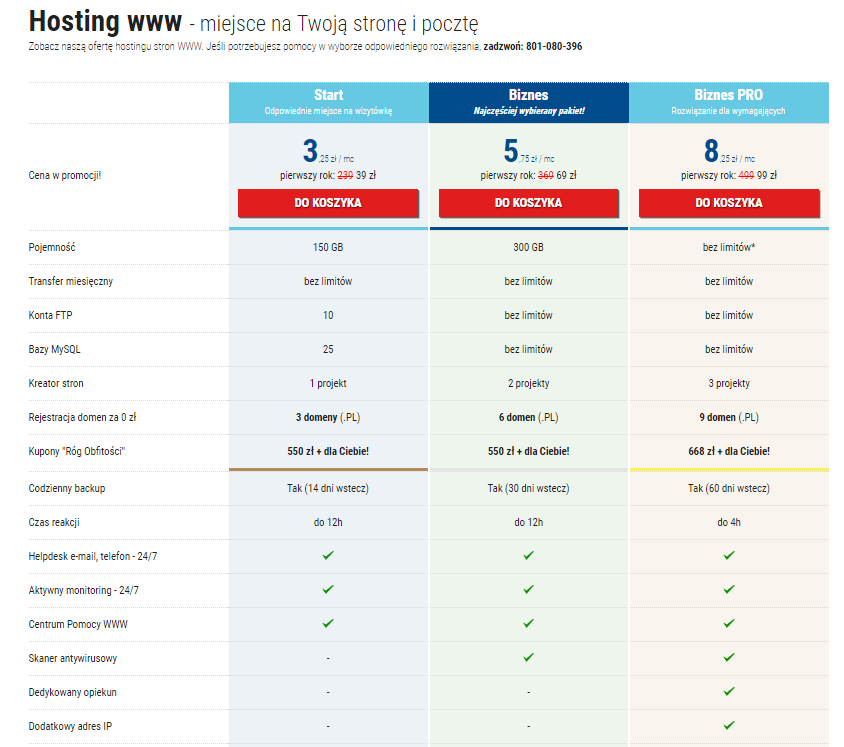The height and width of the screenshot is (747, 844).
Task: Add the Biznes package to cart
Action: coord(528,202)
